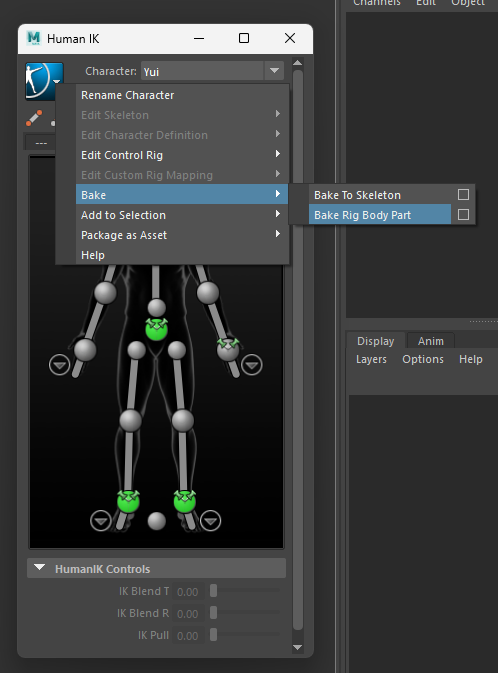This screenshot has width=498, height=673.
Task: Open the Layers menu in layer editor
Action: (371, 359)
